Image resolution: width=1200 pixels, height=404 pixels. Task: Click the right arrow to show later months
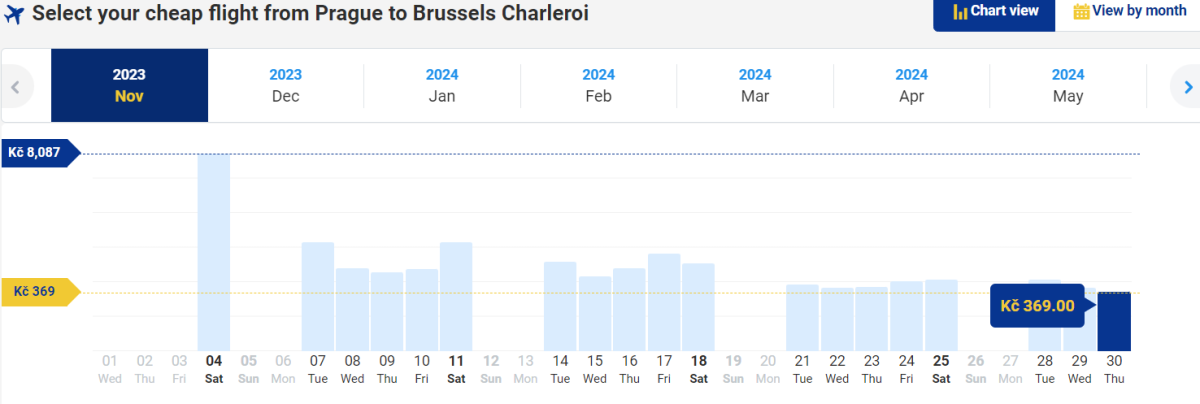(x=1182, y=86)
